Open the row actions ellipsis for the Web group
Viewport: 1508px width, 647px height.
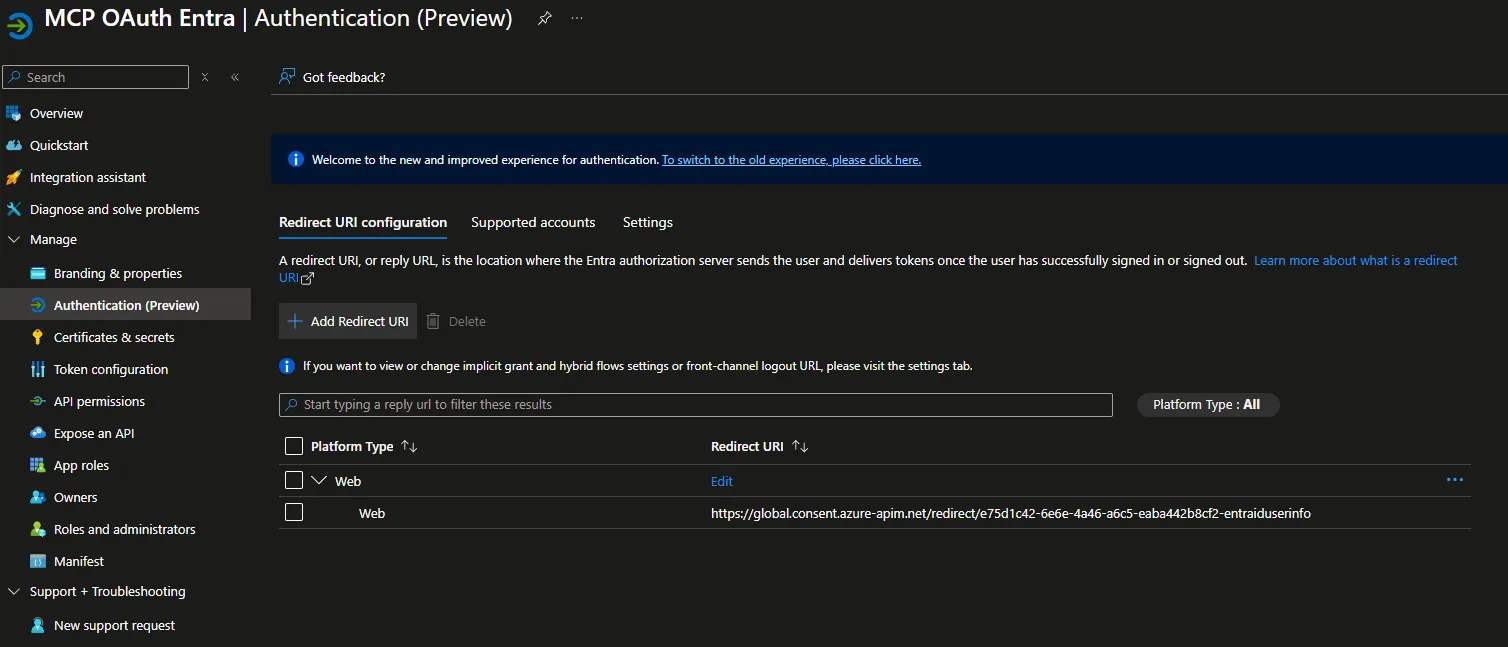tap(1455, 480)
